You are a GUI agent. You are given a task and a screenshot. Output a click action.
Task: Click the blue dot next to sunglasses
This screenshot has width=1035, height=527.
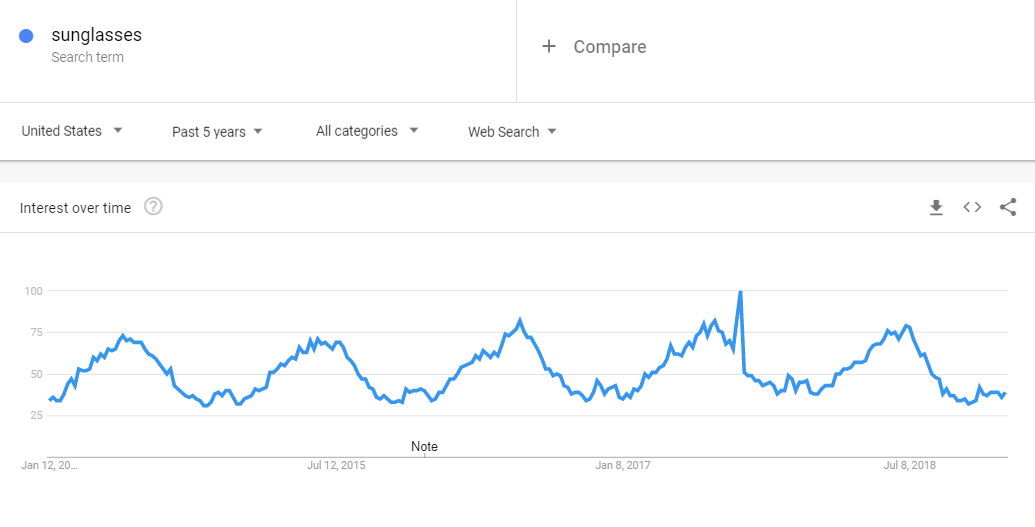coord(26,36)
